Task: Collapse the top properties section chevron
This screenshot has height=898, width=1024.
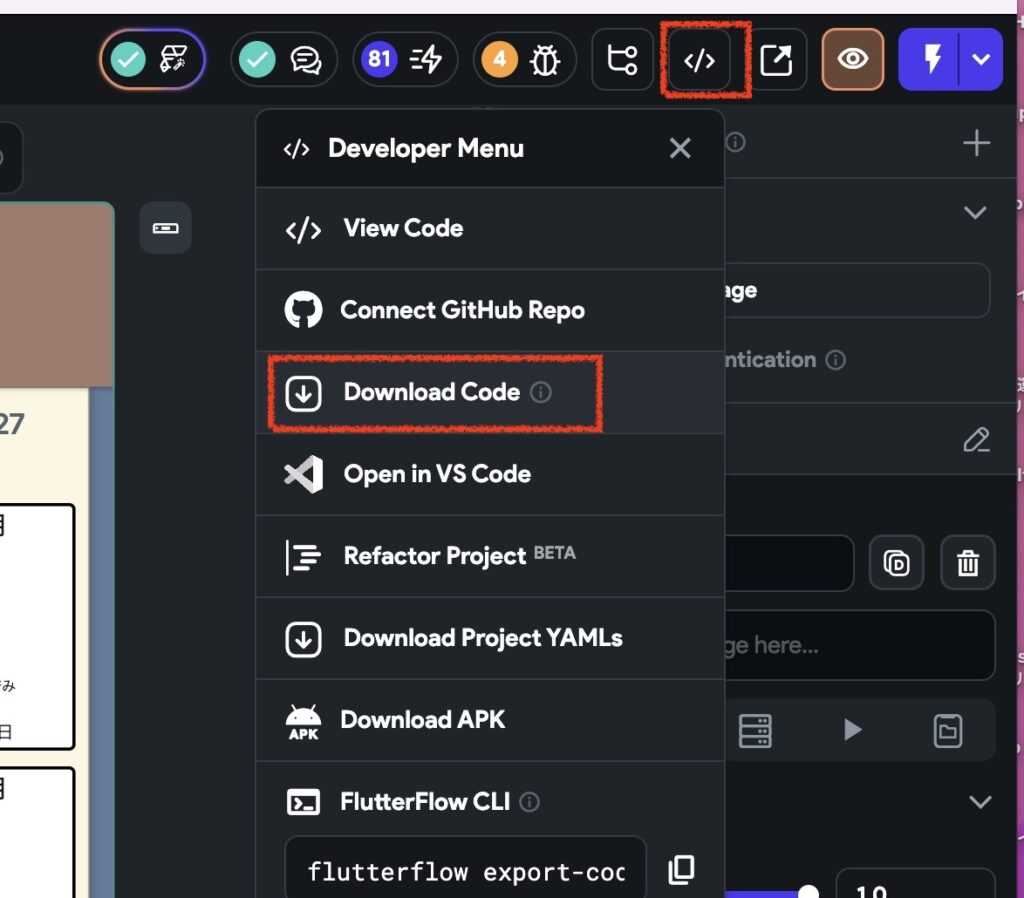Action: coord(974,213)
